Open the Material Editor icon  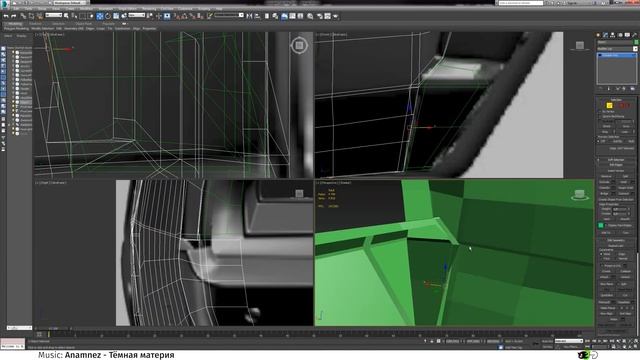point(310,16)
